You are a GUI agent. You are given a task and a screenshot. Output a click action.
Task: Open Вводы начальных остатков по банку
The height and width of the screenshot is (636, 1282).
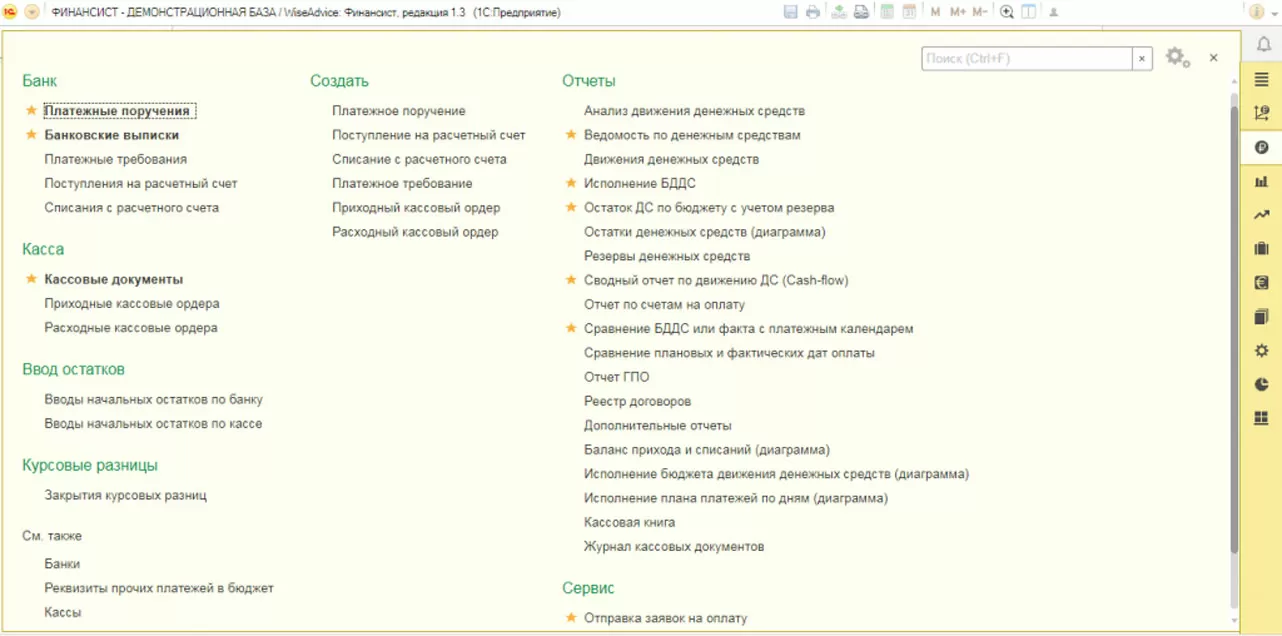pos(153,399)
